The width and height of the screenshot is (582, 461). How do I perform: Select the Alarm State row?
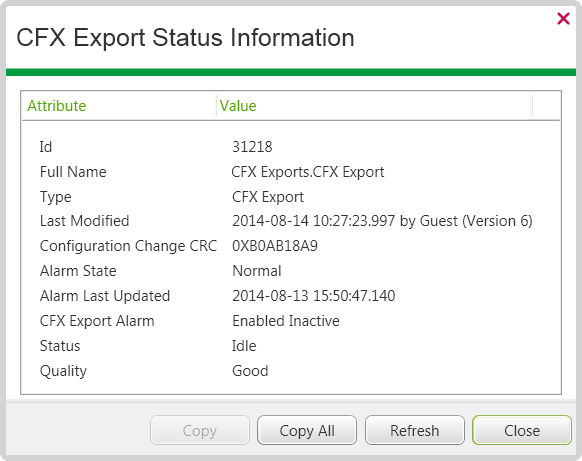coord(291,271)
